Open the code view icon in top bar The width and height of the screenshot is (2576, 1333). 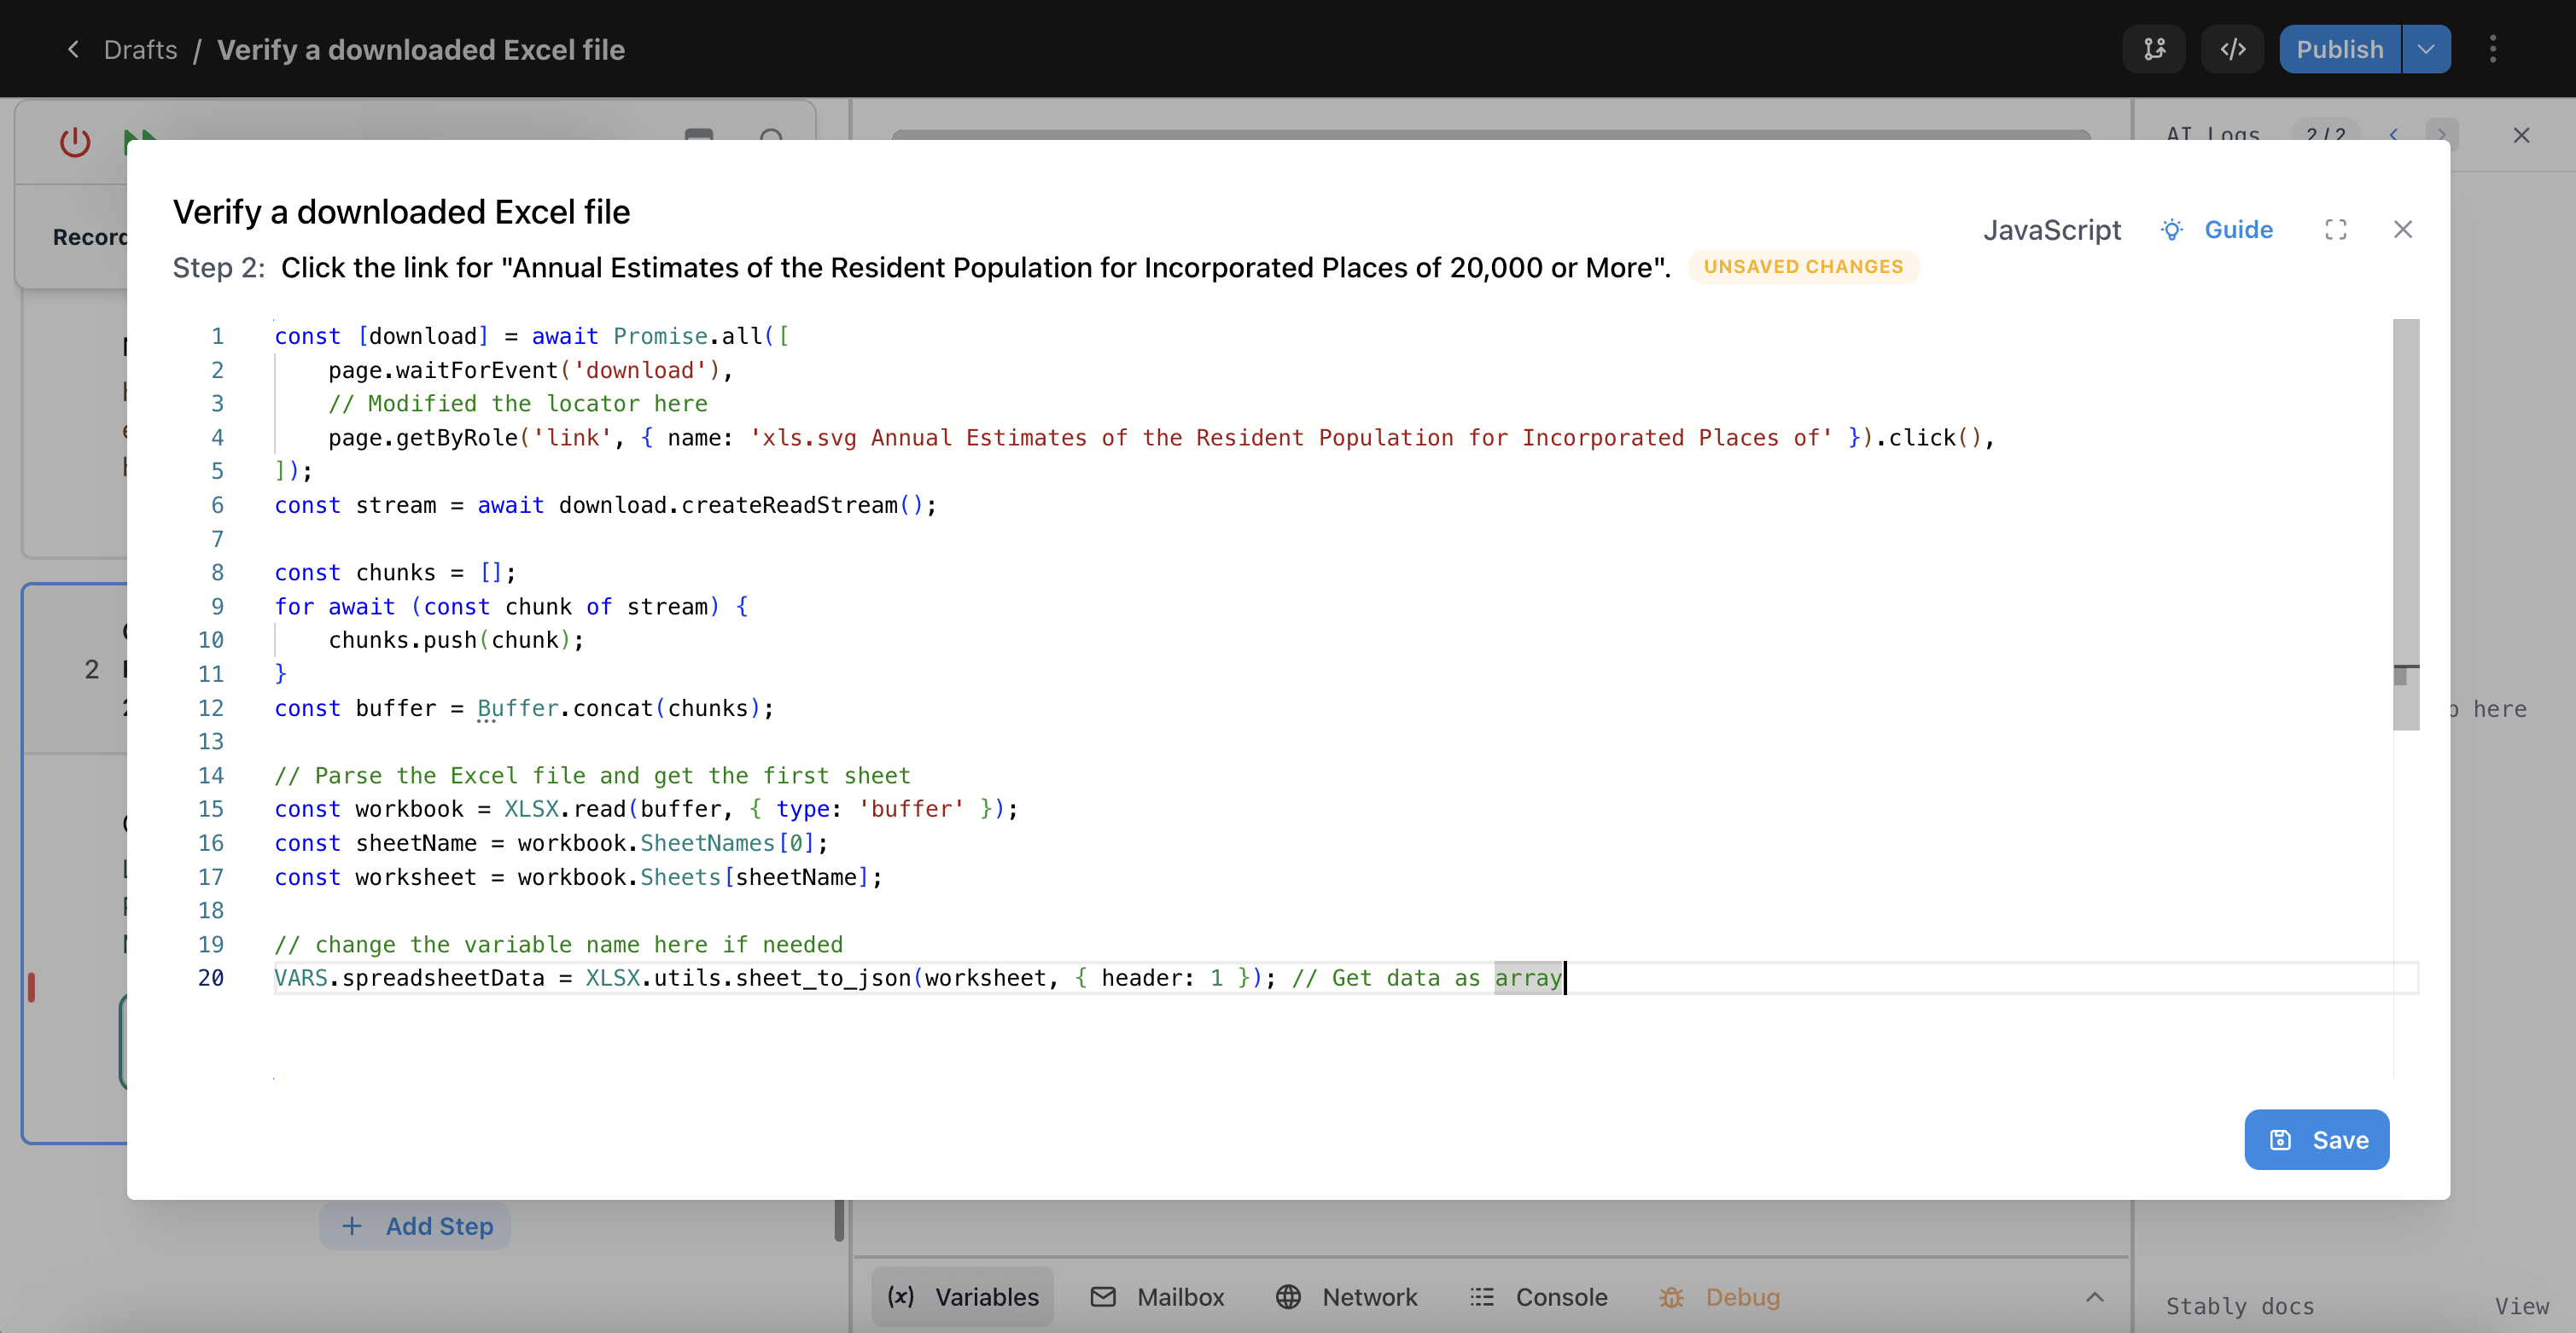pos(2232,49)
